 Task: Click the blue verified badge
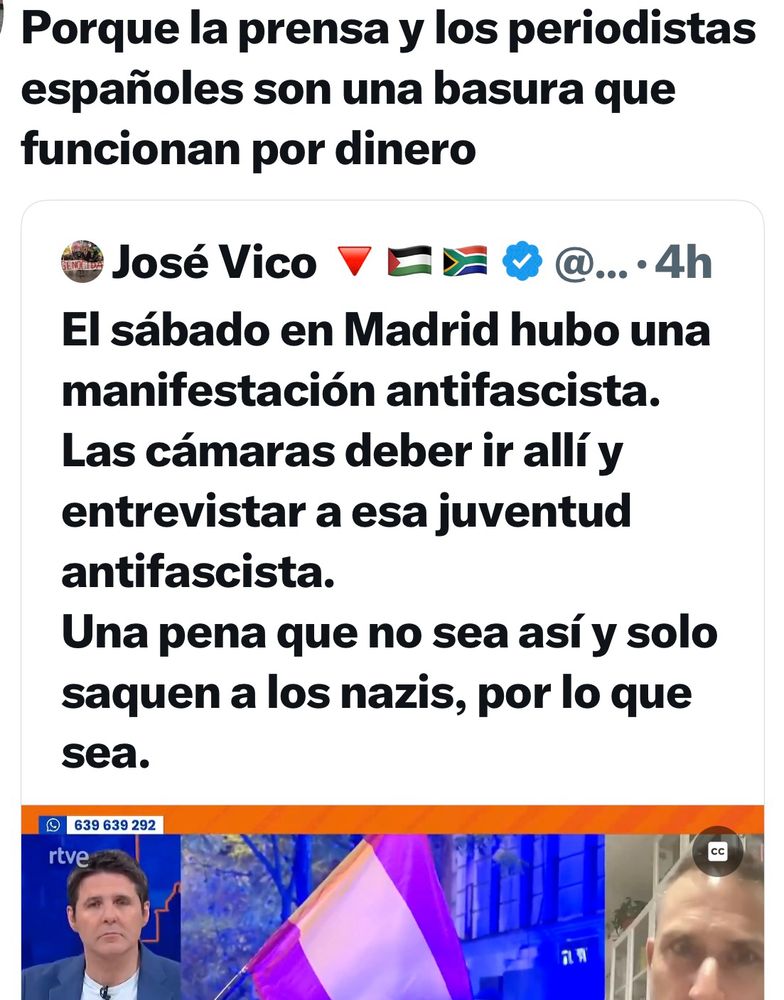click(522, 261)
